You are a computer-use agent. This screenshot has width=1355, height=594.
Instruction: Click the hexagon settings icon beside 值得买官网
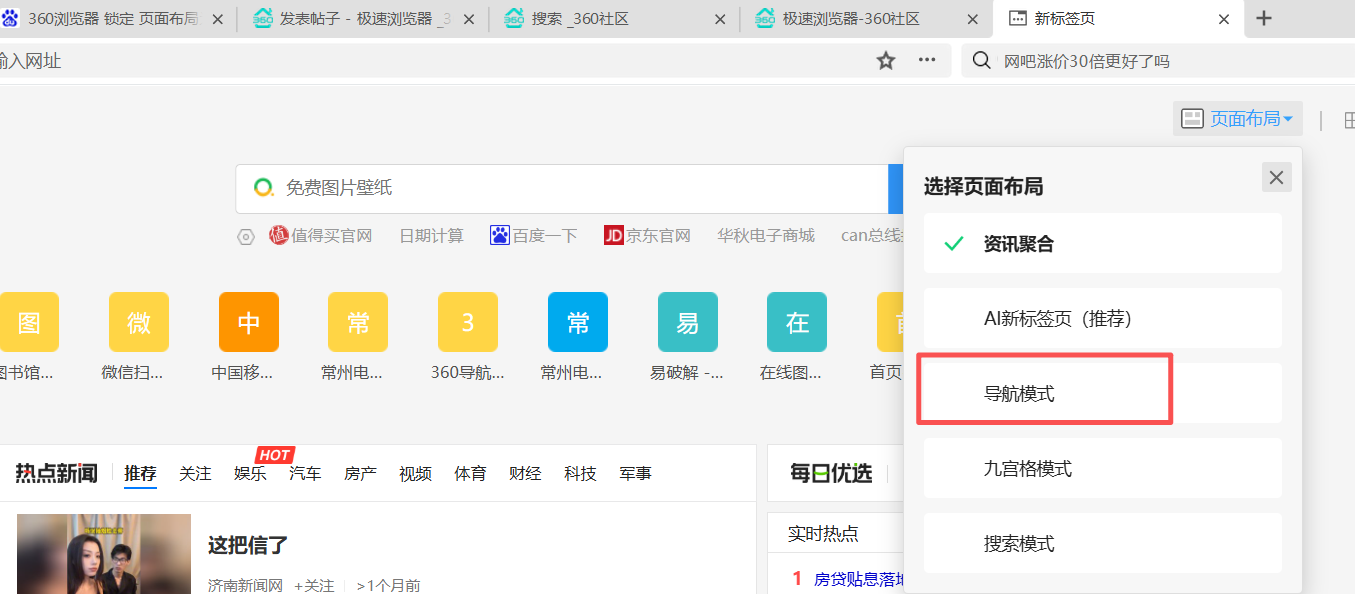click(x=246, y=237)
